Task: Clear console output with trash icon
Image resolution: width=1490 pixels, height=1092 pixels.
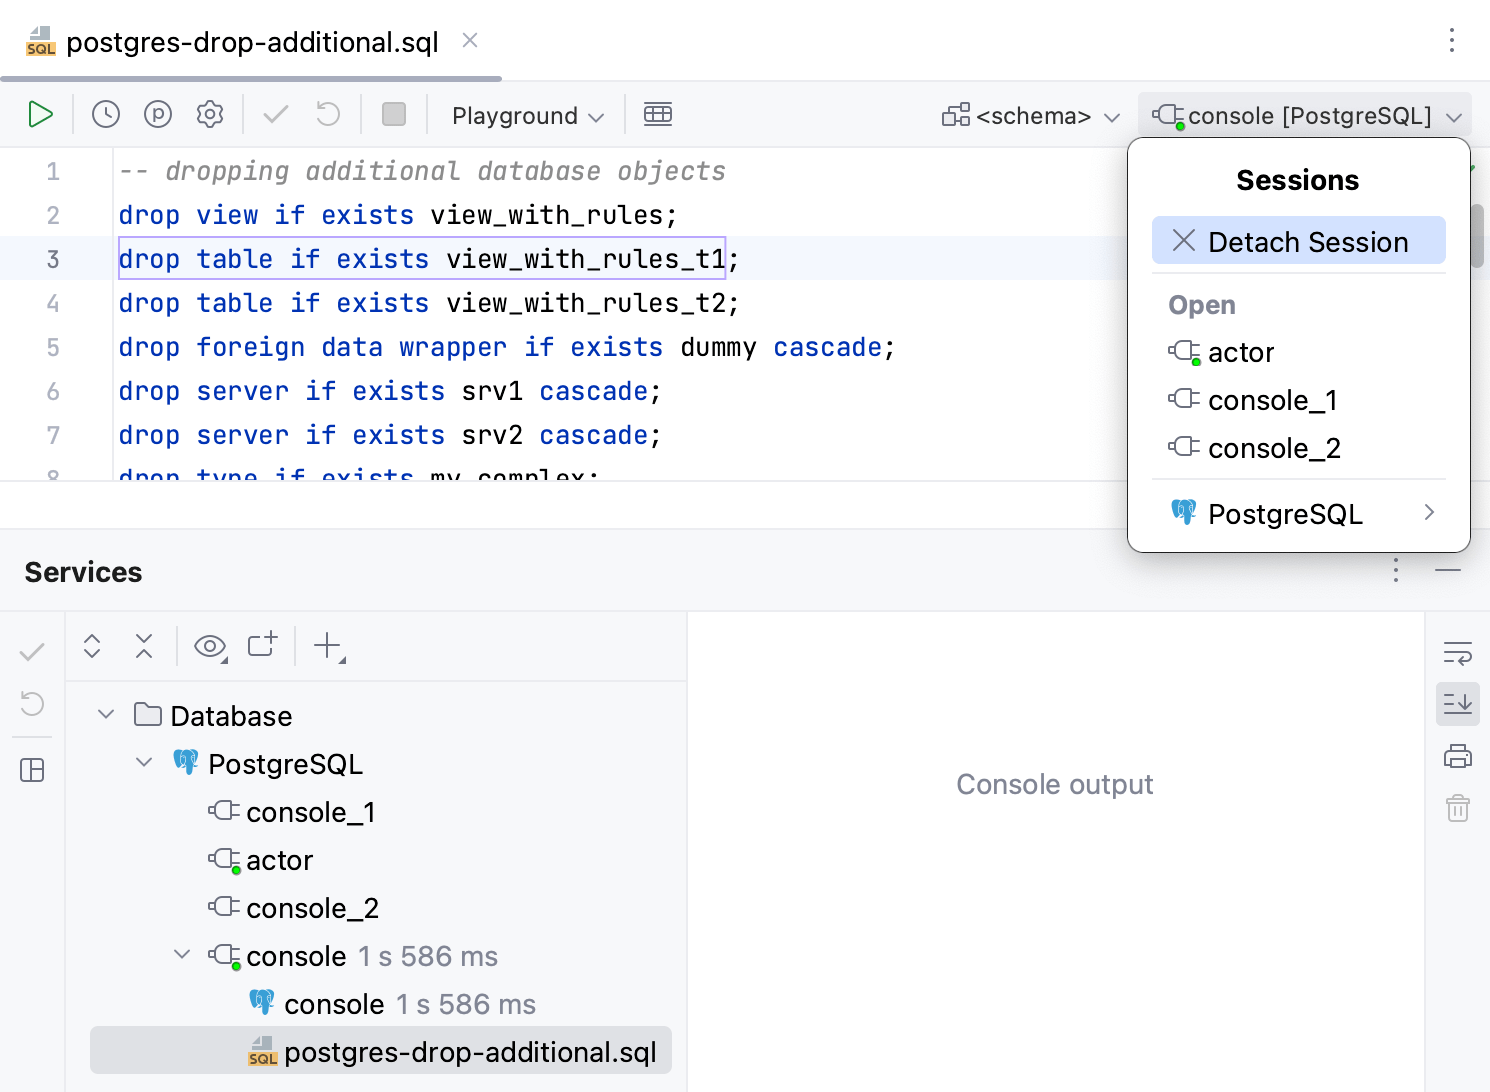Action: [x=1458, y=808]
